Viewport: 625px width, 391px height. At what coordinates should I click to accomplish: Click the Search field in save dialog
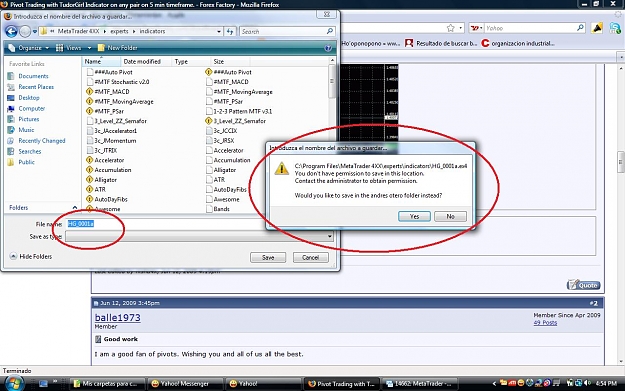tap(287, 31)
